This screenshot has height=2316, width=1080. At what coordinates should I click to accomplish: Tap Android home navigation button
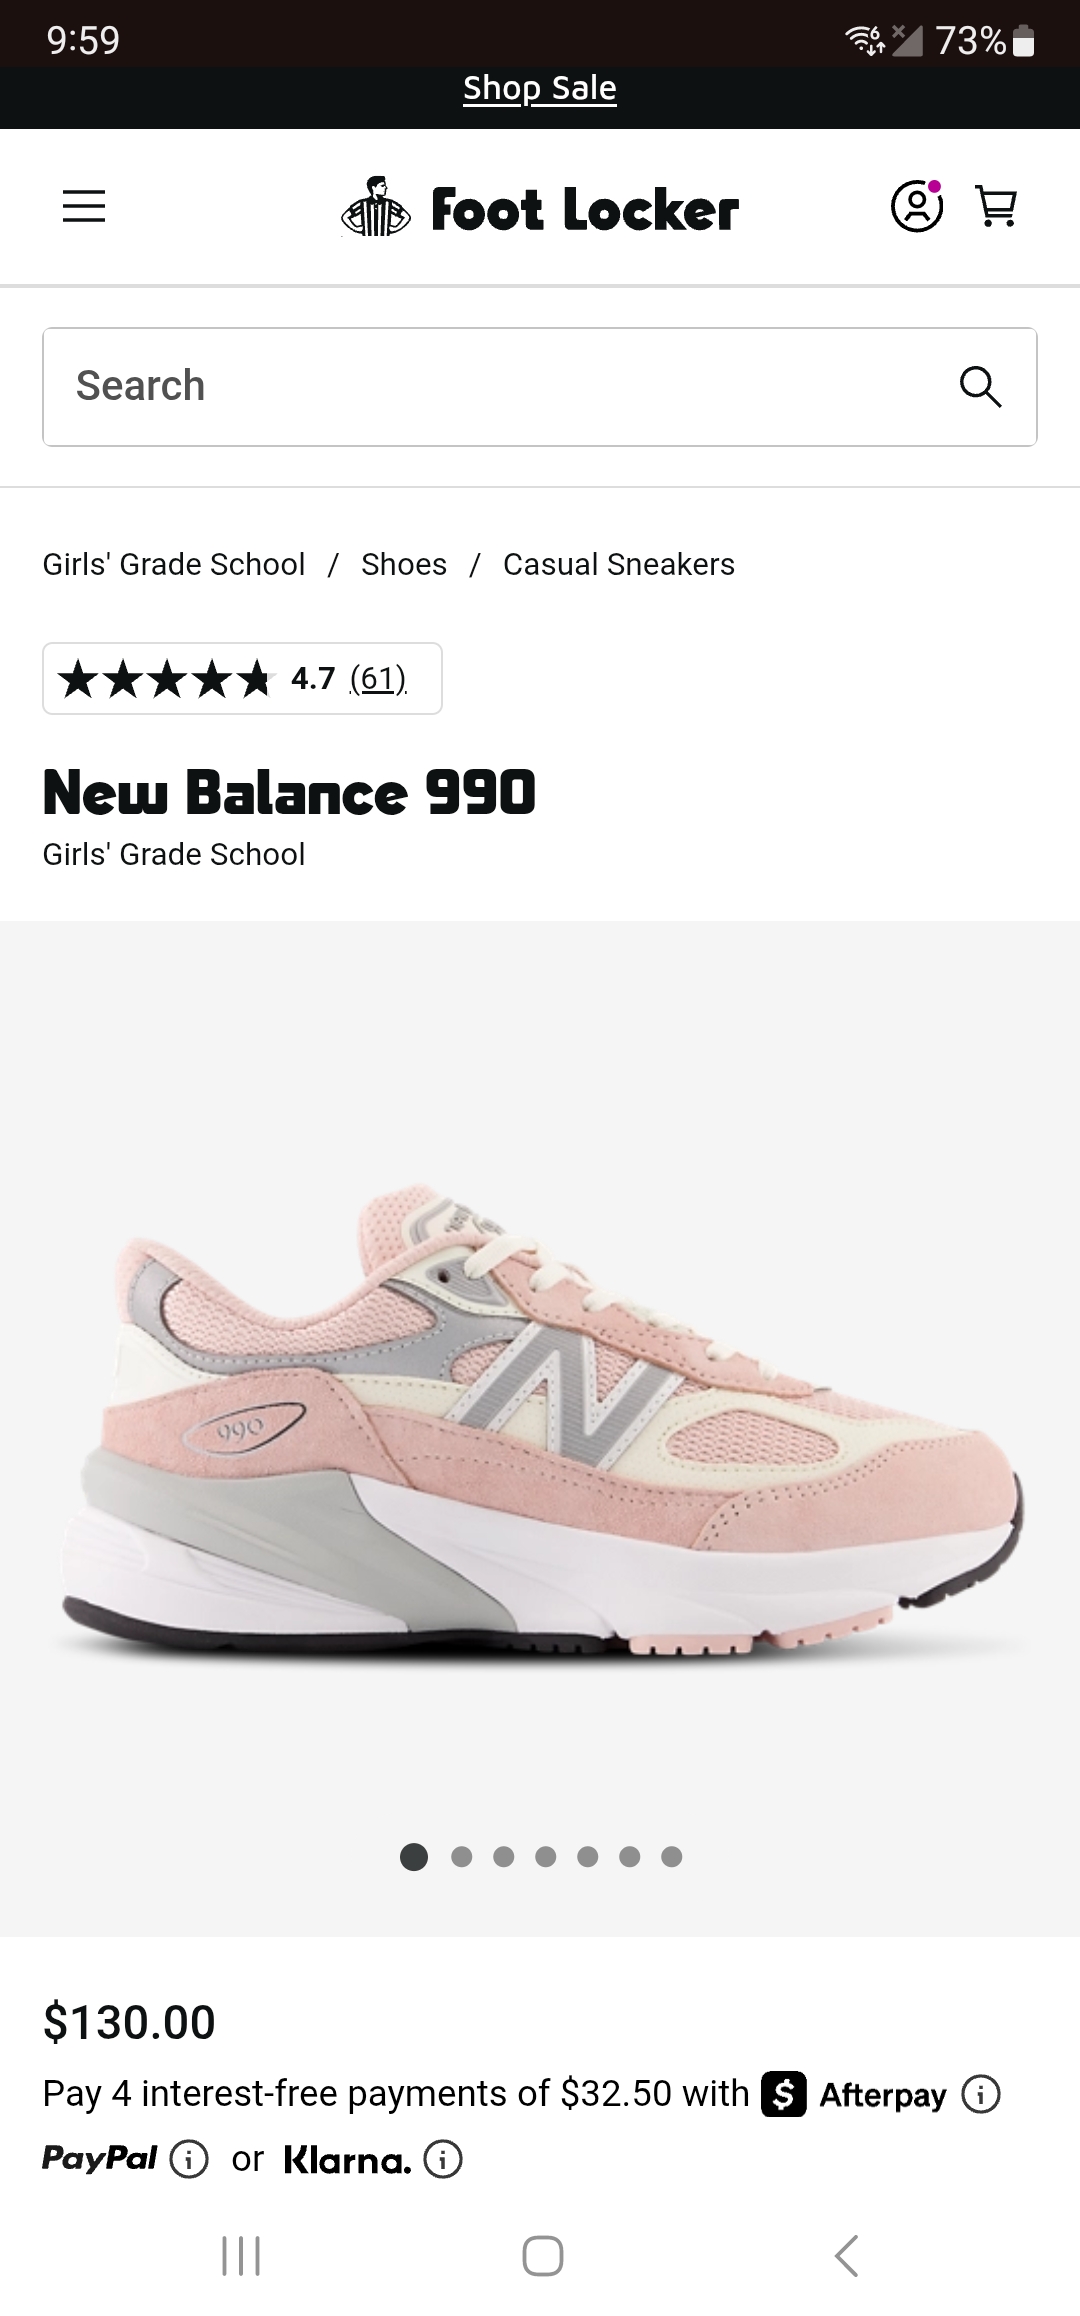[x=542, y=2256]
